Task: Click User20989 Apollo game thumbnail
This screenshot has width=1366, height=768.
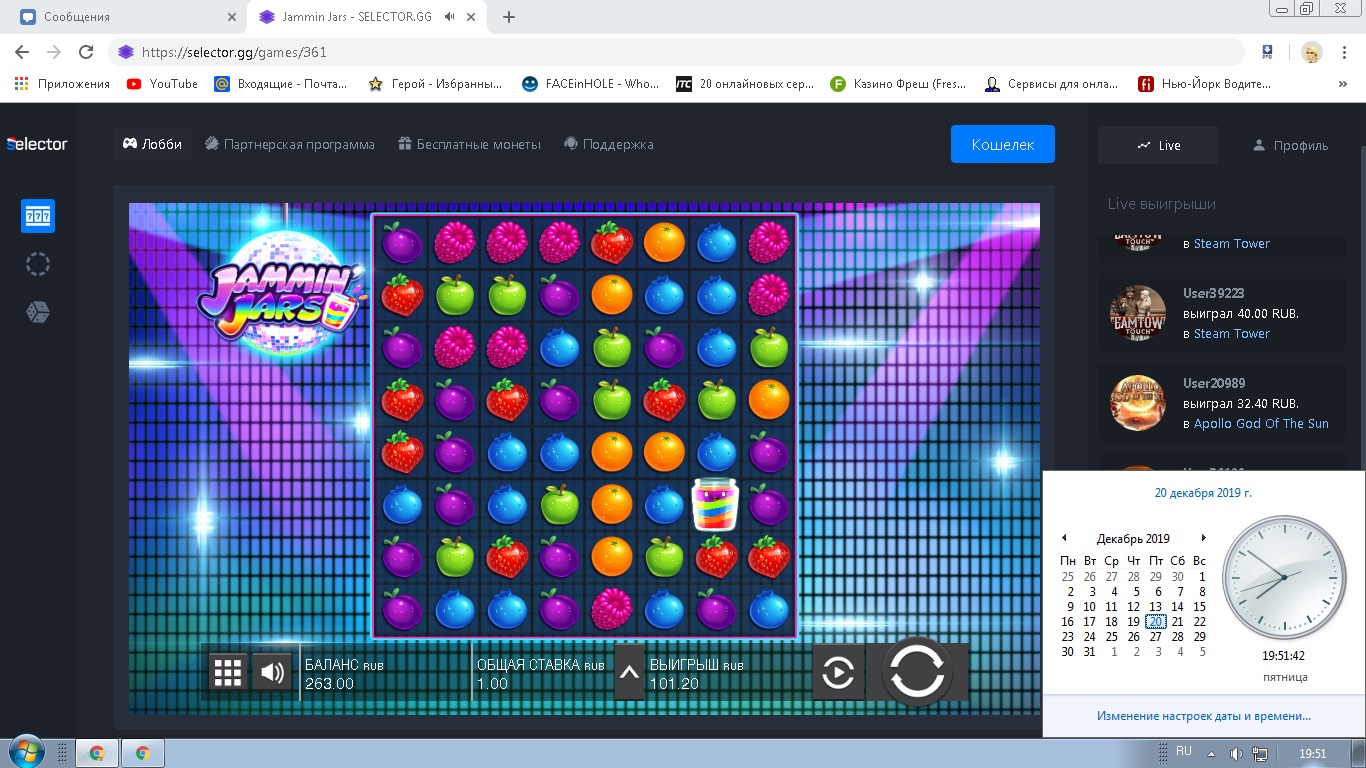Action: pos(1138,403)
